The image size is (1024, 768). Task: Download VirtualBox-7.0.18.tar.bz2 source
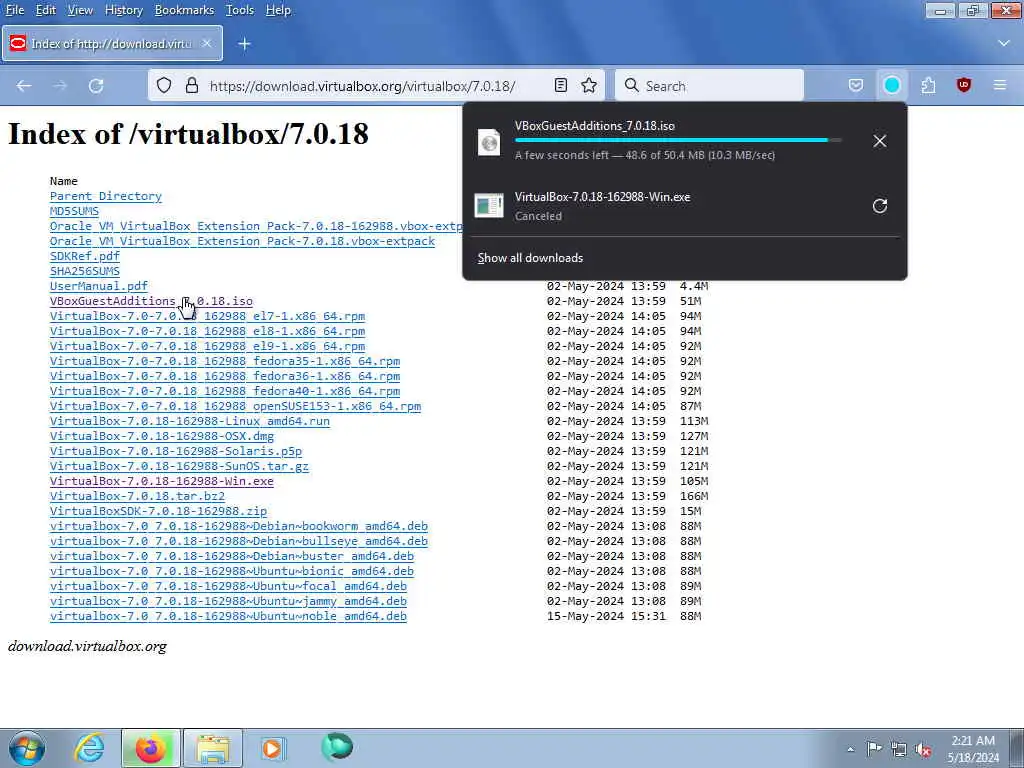(x=137, y=496)
